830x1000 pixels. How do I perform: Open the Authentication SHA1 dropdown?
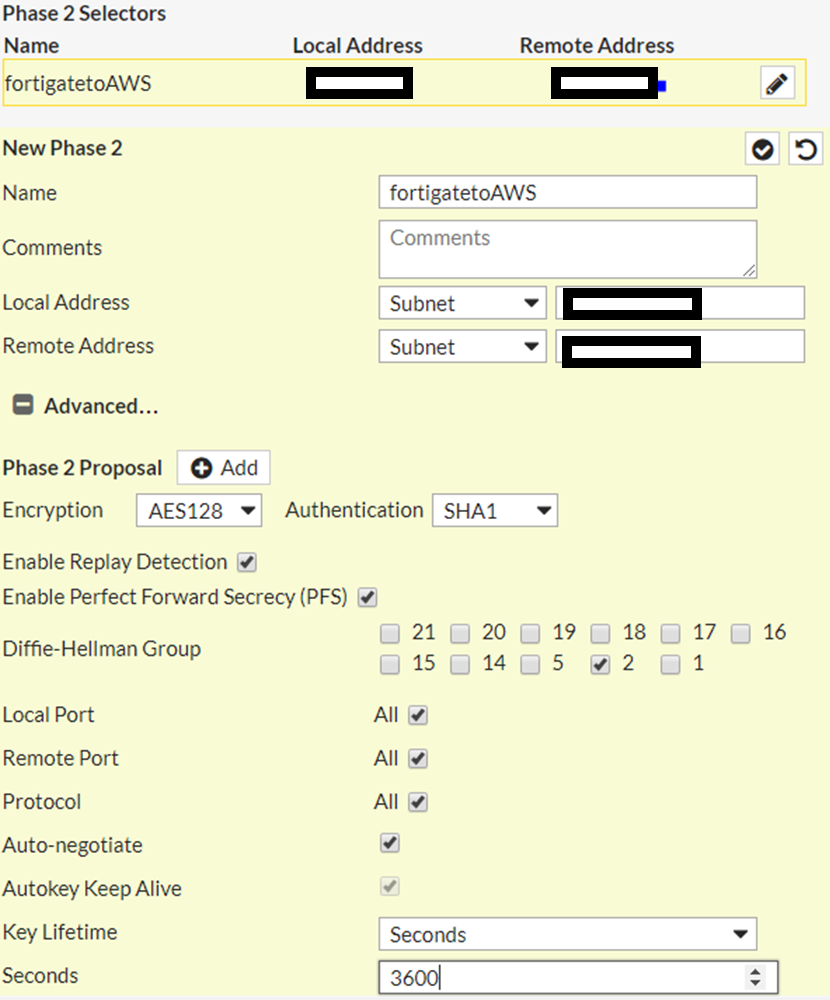495,511
